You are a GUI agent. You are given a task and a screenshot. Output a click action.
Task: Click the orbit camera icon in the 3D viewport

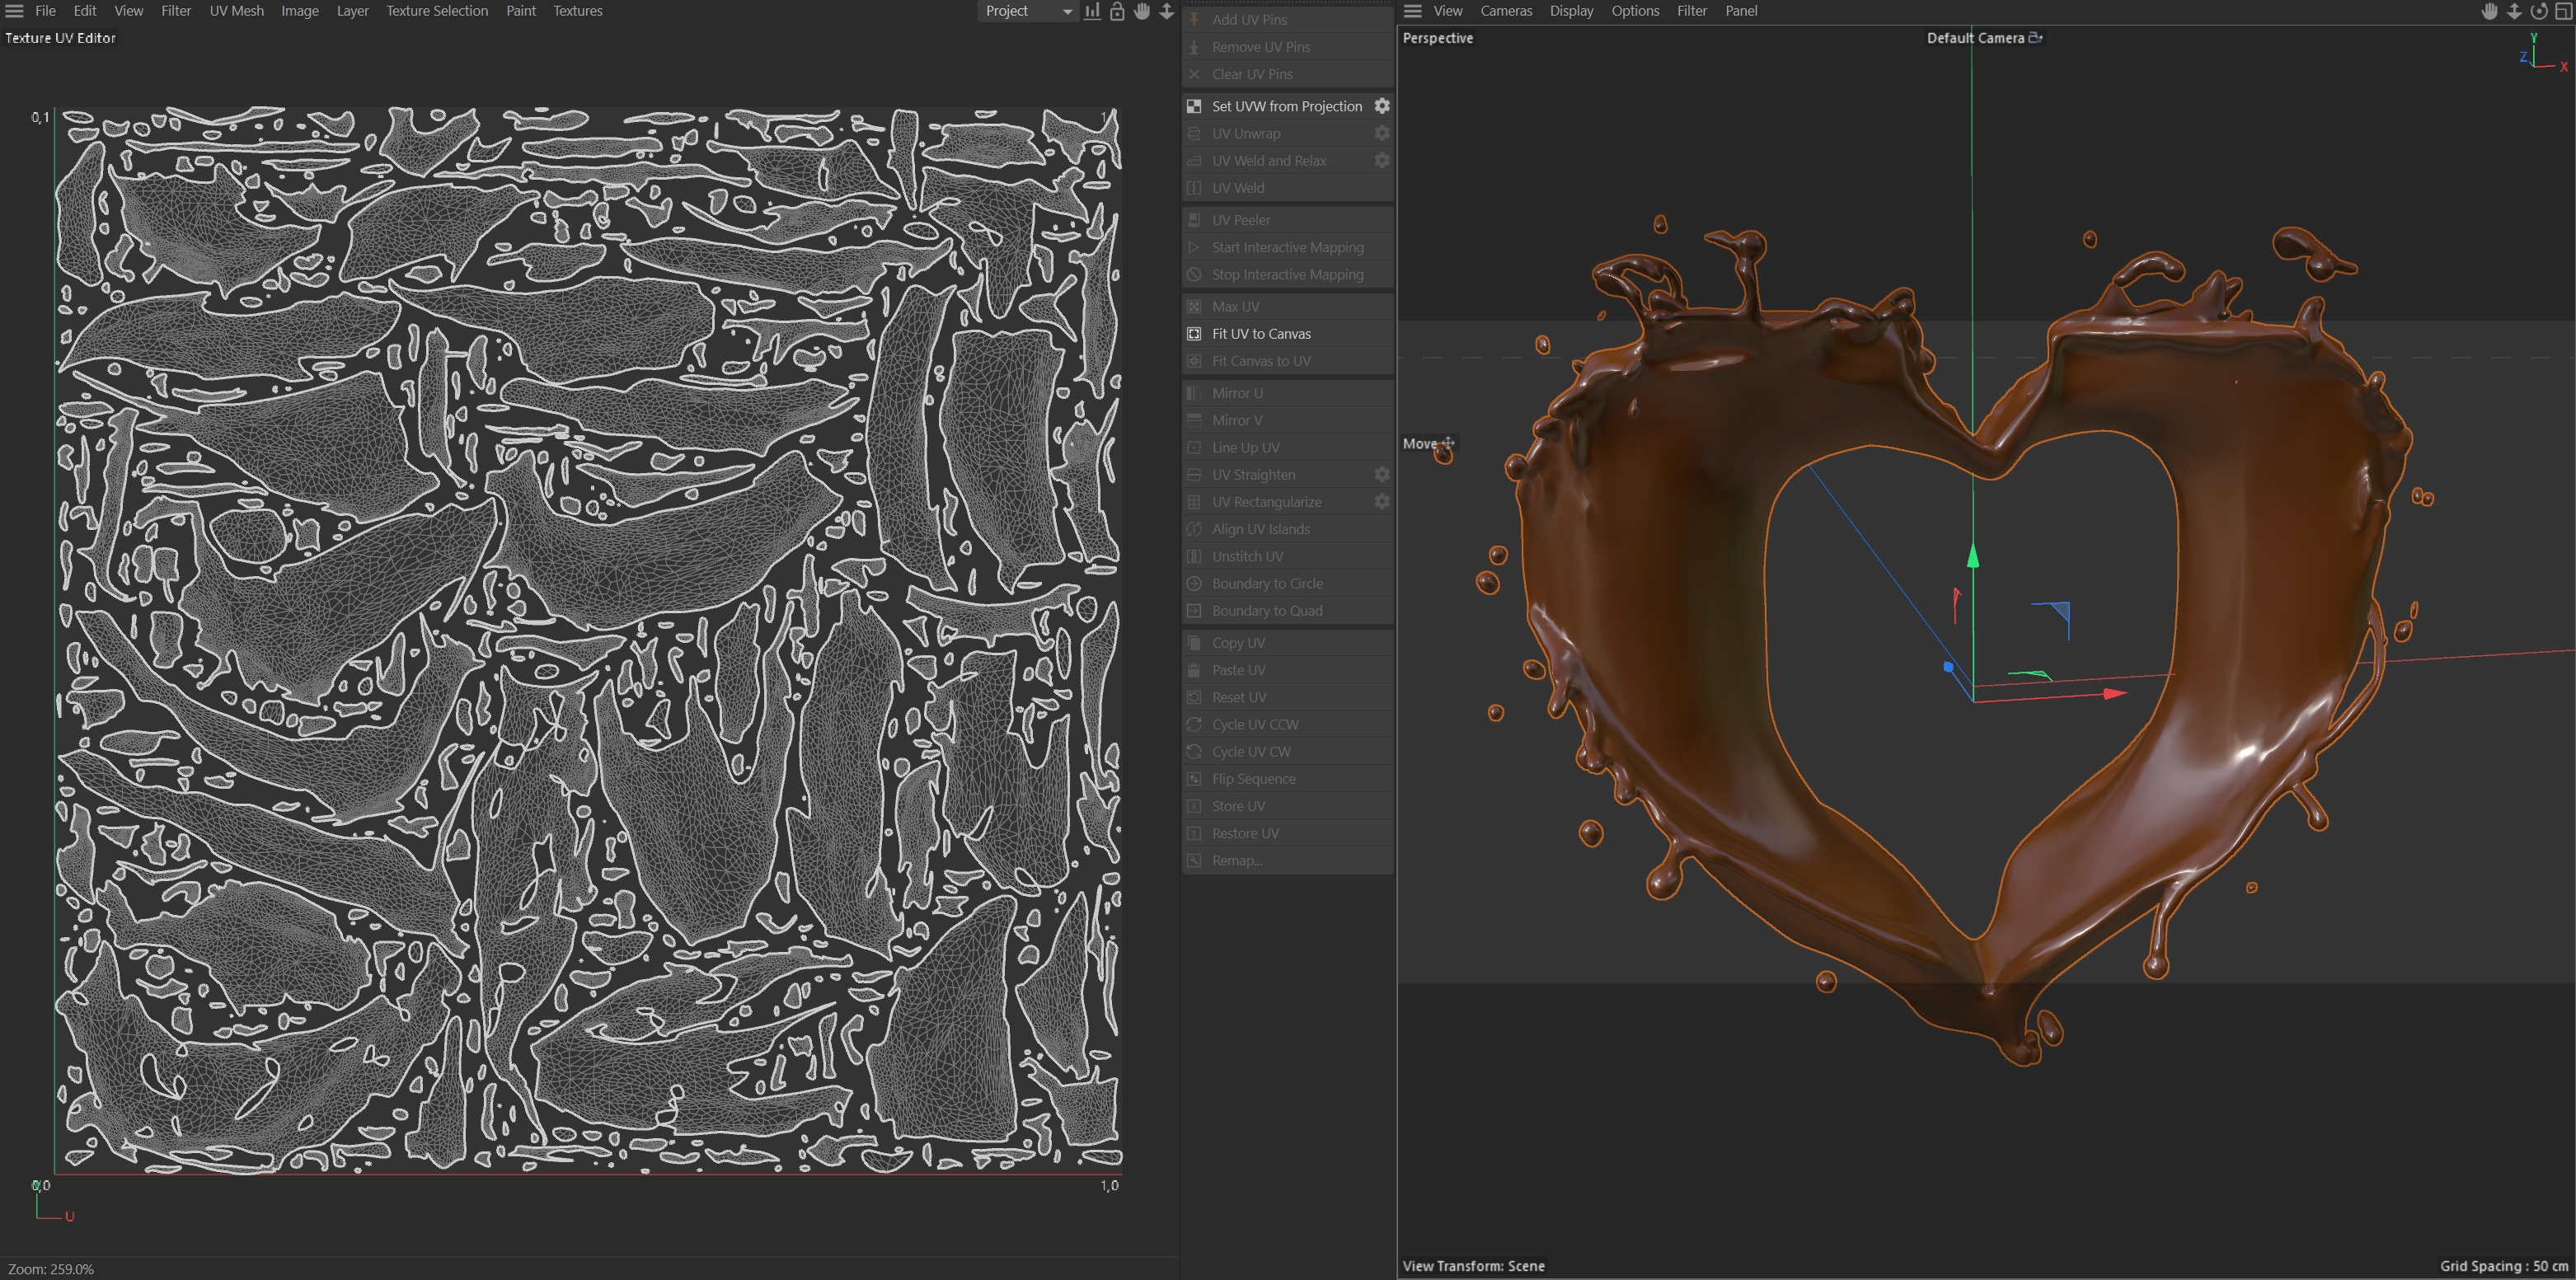pyautogui.click(x=2538, y=11)
